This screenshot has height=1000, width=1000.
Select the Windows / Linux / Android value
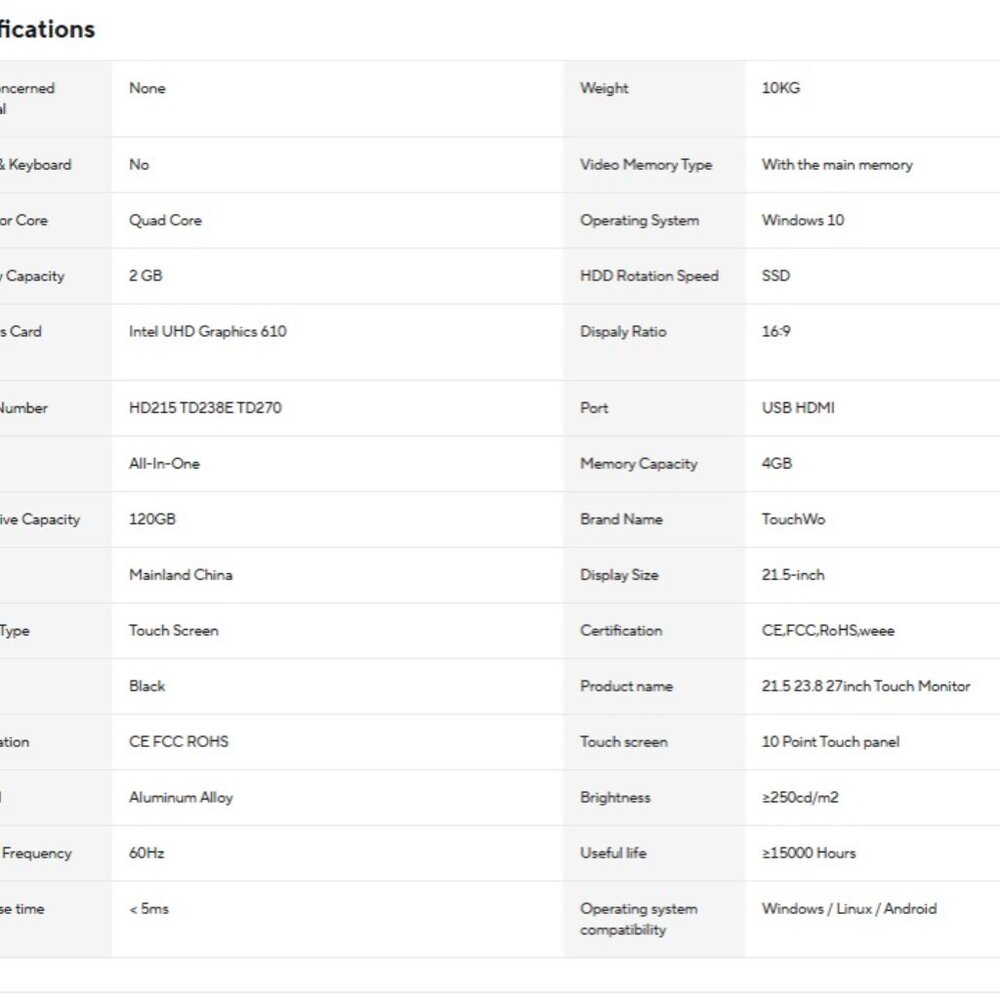tap(849, 909)
